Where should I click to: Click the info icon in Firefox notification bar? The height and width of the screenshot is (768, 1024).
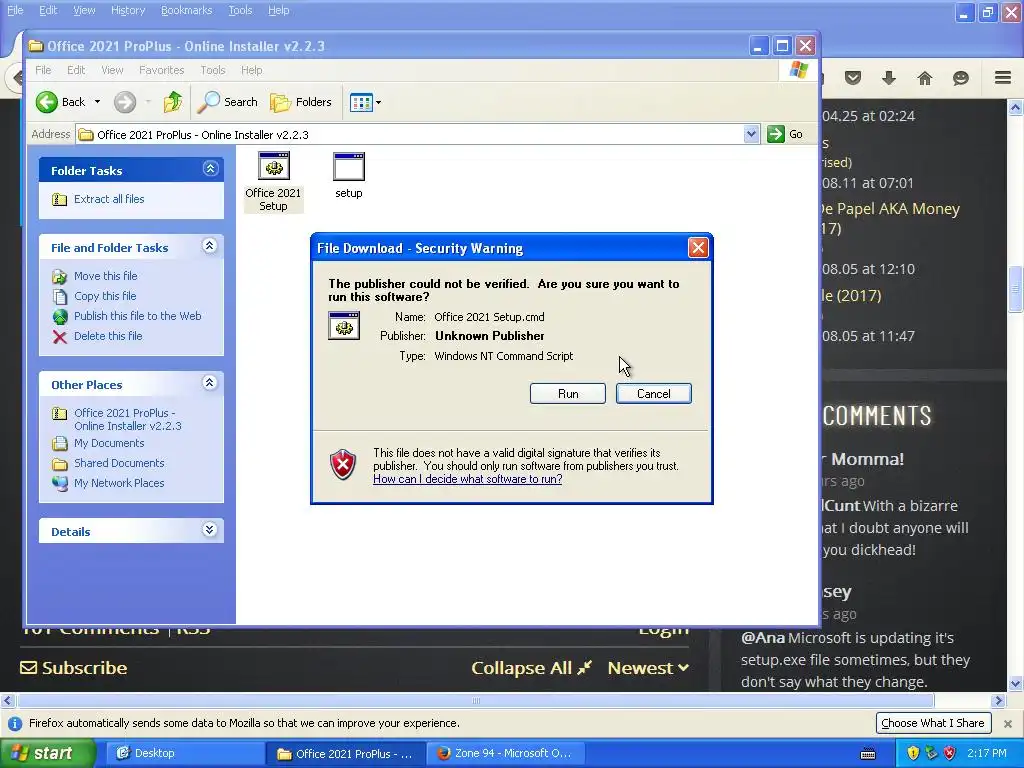[14, 724]
